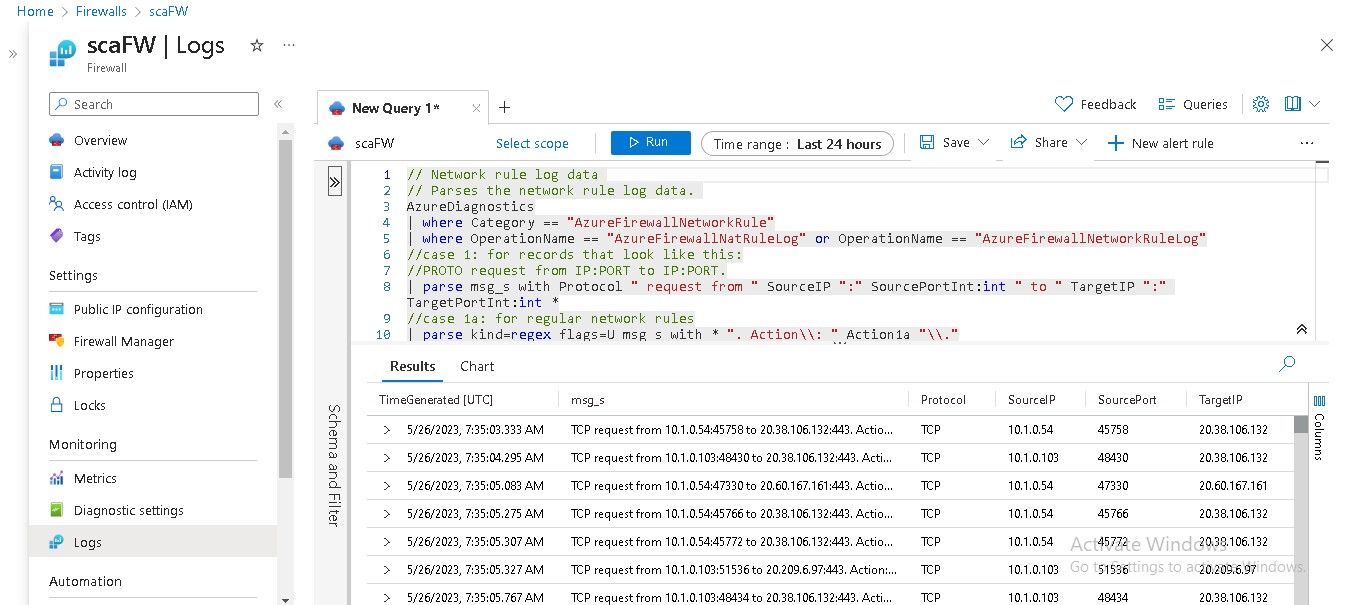This screenshot has height=605, width=1348.
Task: Click the Select scope link
Action: [532, 144]
